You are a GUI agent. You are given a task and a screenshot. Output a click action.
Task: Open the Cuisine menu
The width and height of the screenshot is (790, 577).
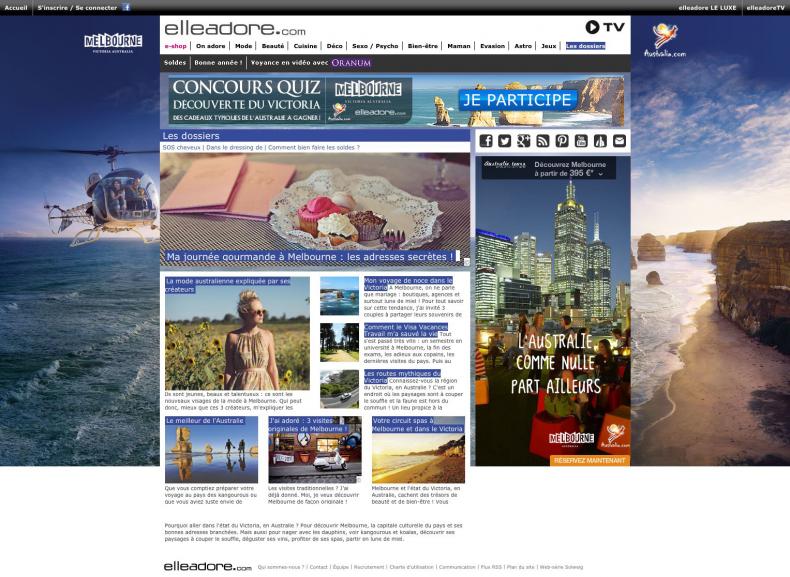pyautogui.click(x=305, y=46)
